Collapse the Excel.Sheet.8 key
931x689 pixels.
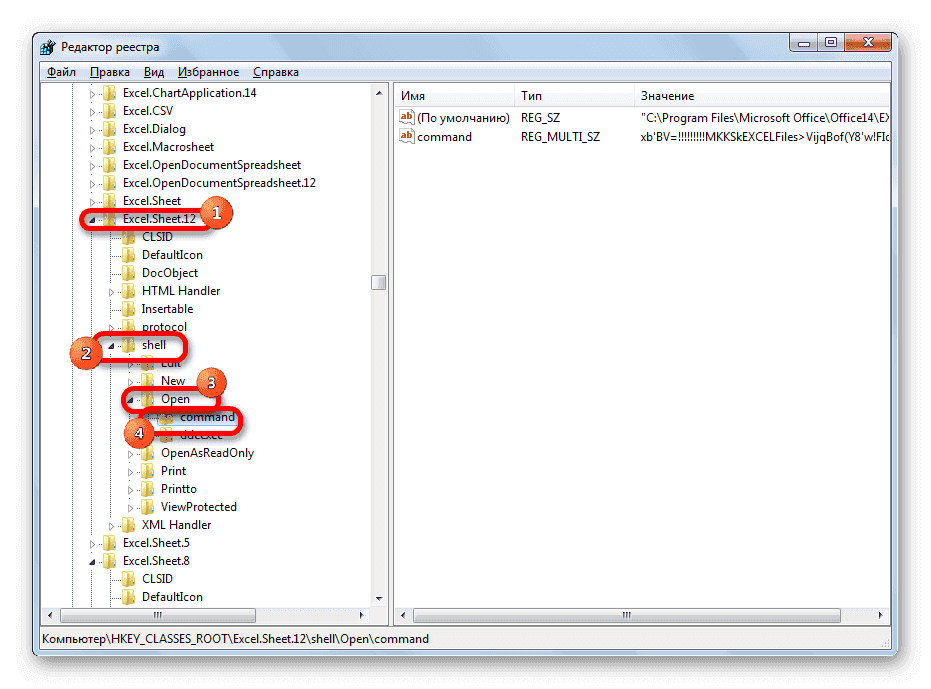pyautogui.click(x=92, y=561)
